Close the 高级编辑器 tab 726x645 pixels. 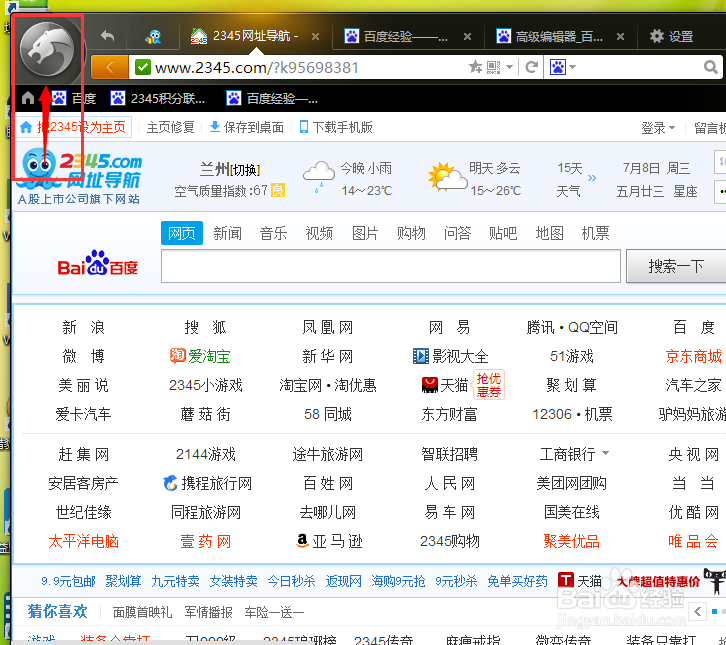click(620, 37)
